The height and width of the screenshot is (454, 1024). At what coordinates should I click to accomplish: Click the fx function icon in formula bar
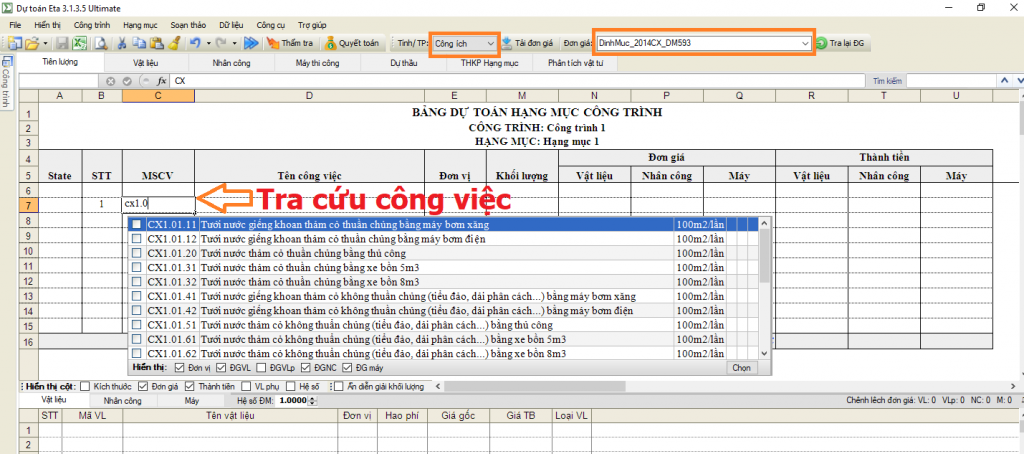(x=161, y=81)
